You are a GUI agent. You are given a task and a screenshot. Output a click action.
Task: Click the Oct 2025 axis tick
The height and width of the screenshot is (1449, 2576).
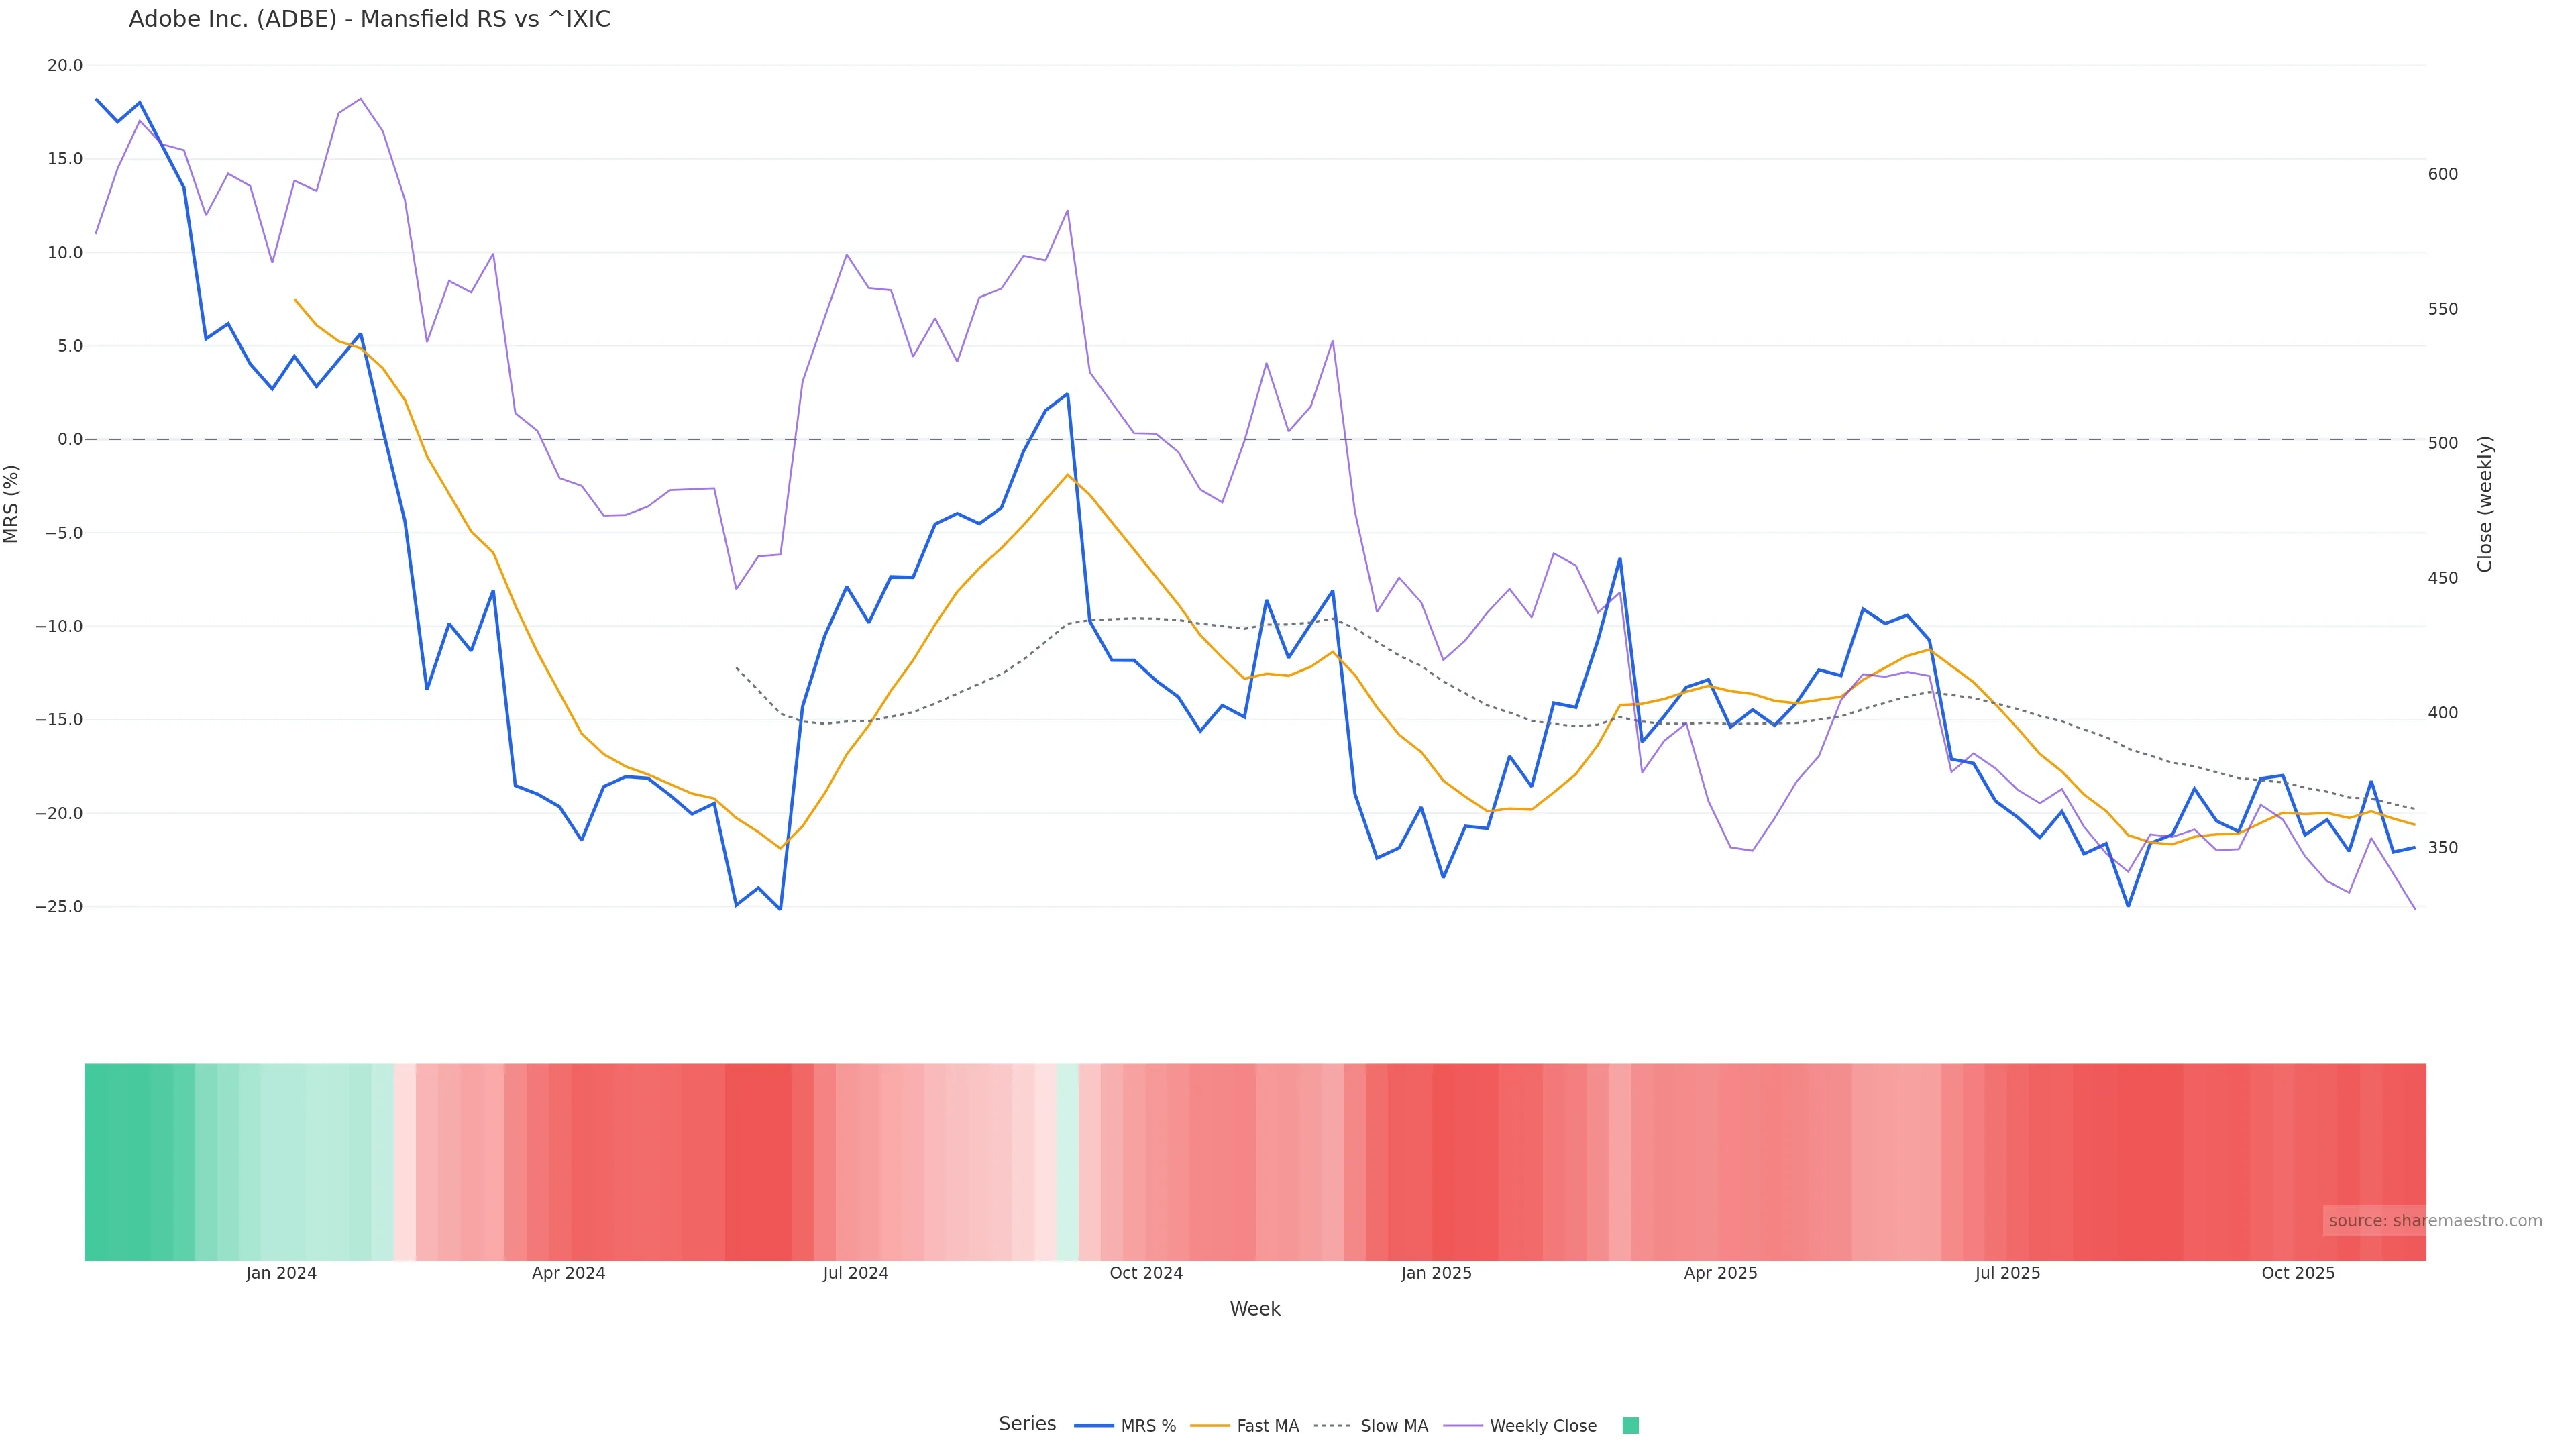pos(2298,1273)
